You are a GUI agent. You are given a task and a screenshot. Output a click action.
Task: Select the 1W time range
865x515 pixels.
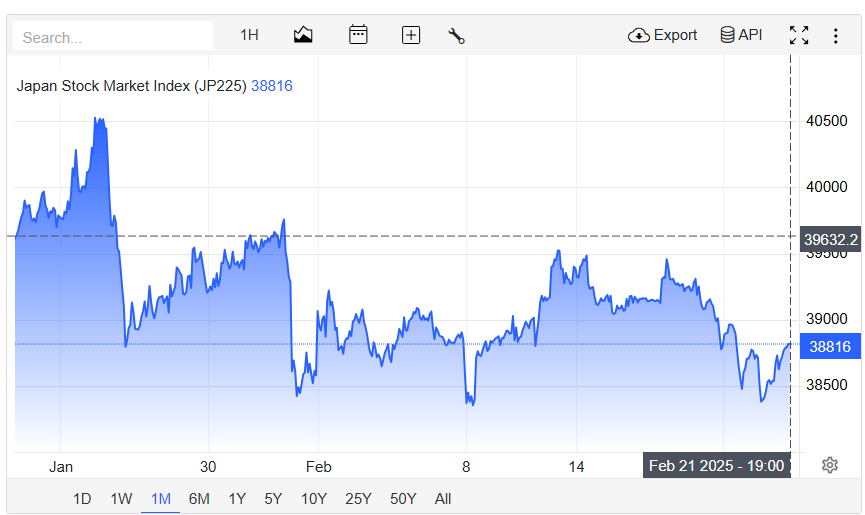point(121,499)
